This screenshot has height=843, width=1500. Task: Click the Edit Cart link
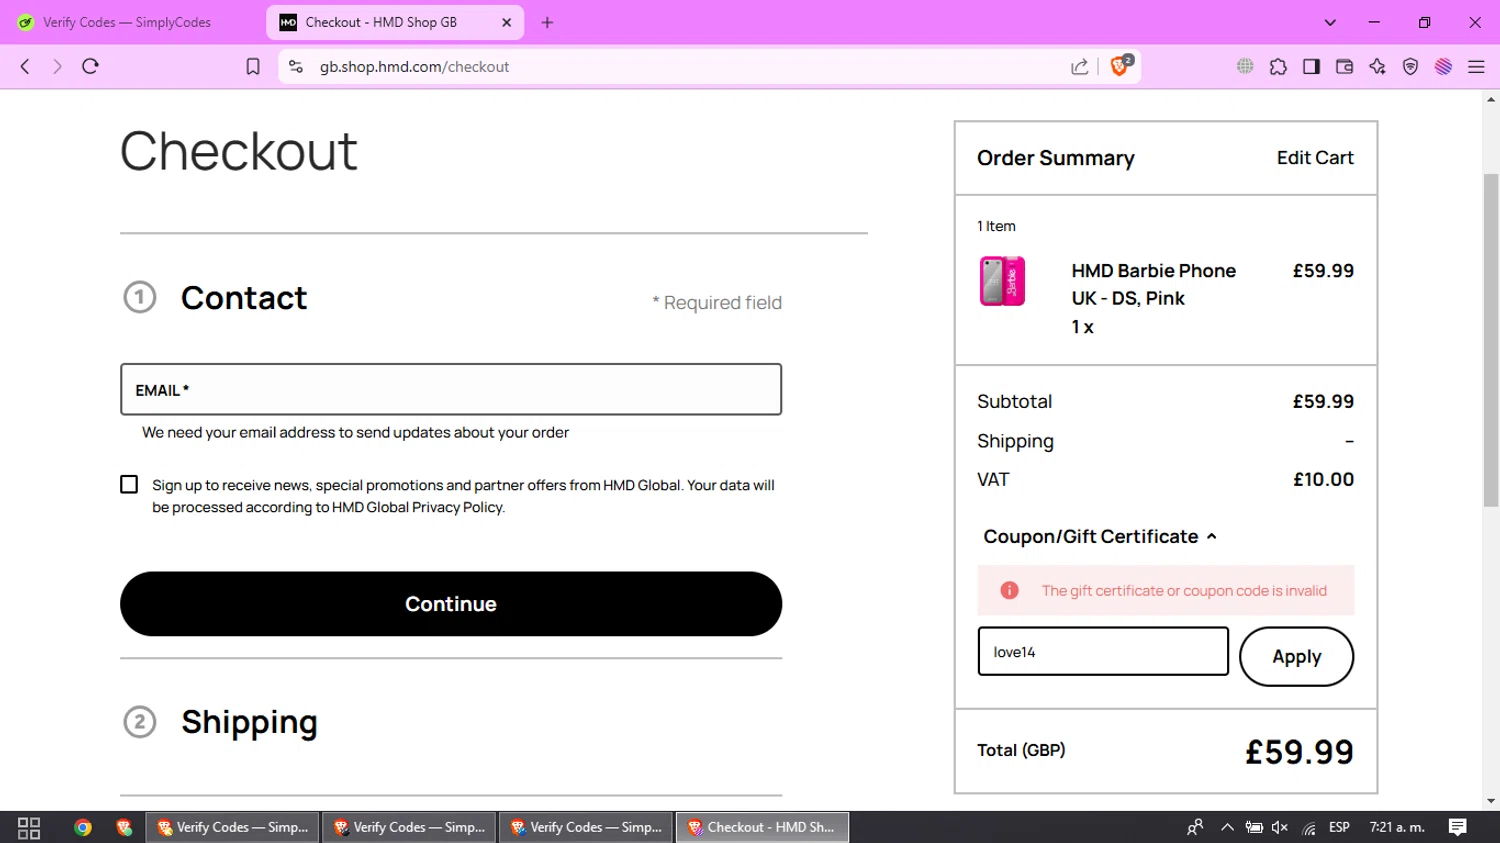pyautogui.click(x=1315, y=158)
